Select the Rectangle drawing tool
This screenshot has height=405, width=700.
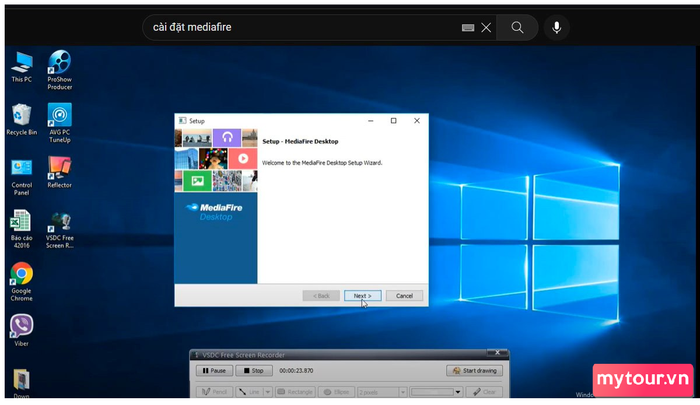tap(295, 392)
